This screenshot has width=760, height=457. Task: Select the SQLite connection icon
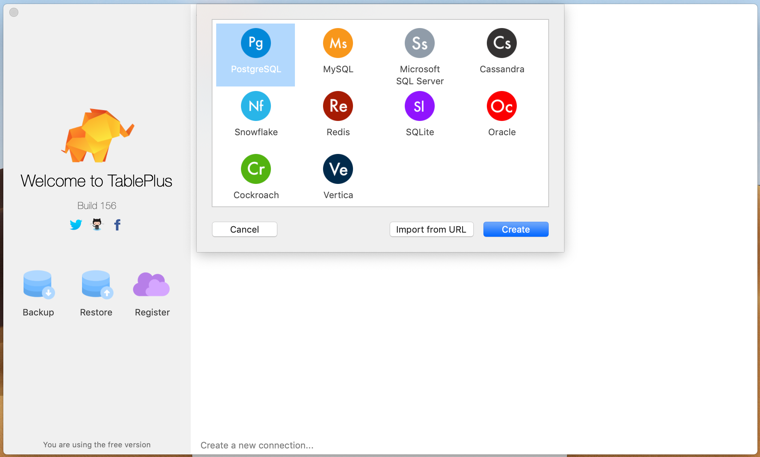(x=420, y=107)
